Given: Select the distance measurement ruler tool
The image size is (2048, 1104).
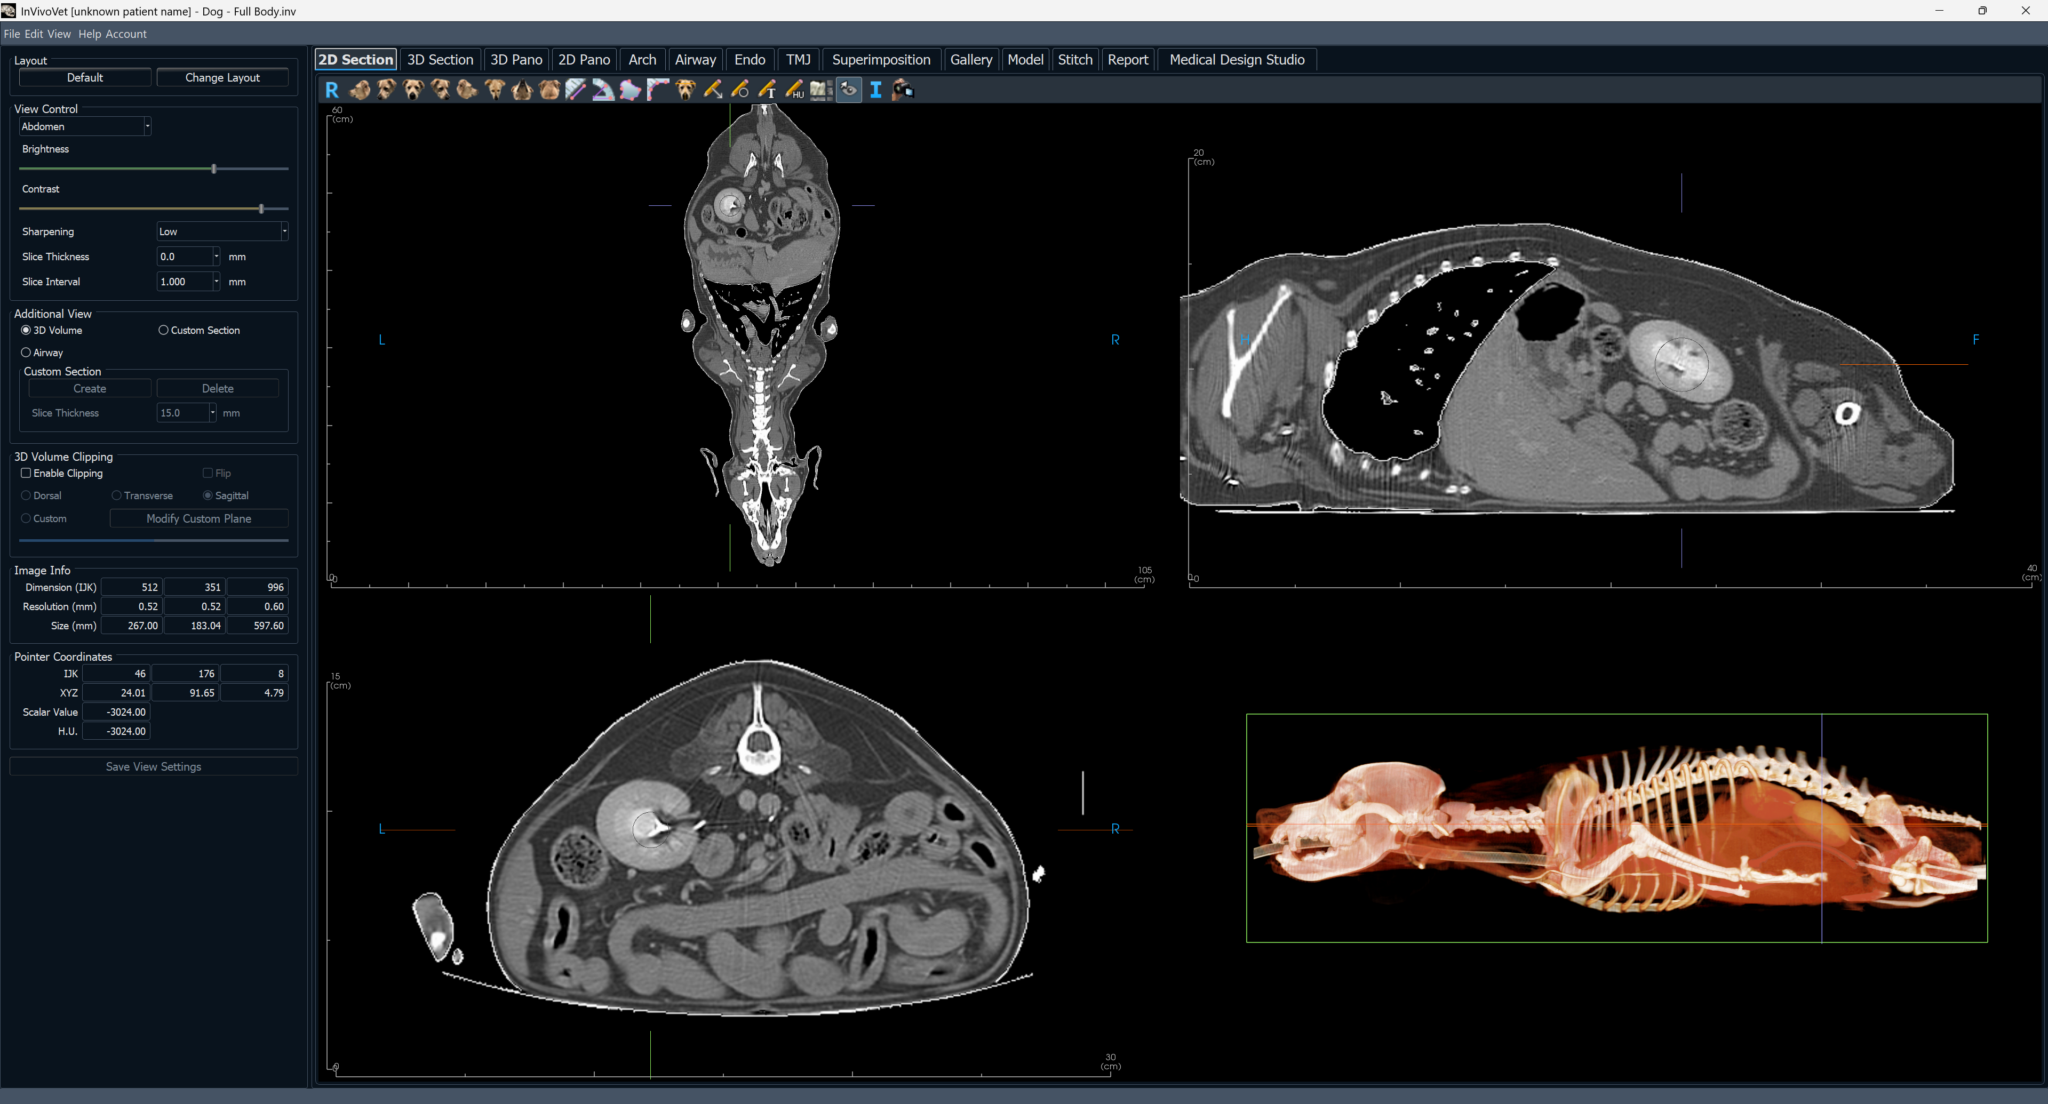Looking at the screenshot, I should pos(575,90).
